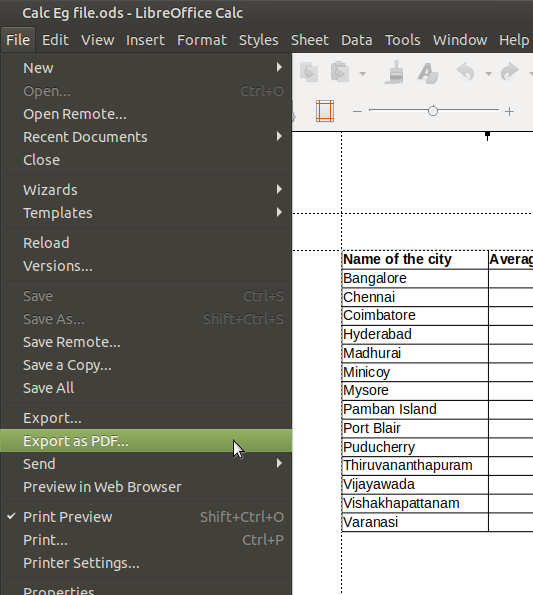Expand the Wizards submenu
Viewport: 533px width, 595px height.
pos(146,190)
